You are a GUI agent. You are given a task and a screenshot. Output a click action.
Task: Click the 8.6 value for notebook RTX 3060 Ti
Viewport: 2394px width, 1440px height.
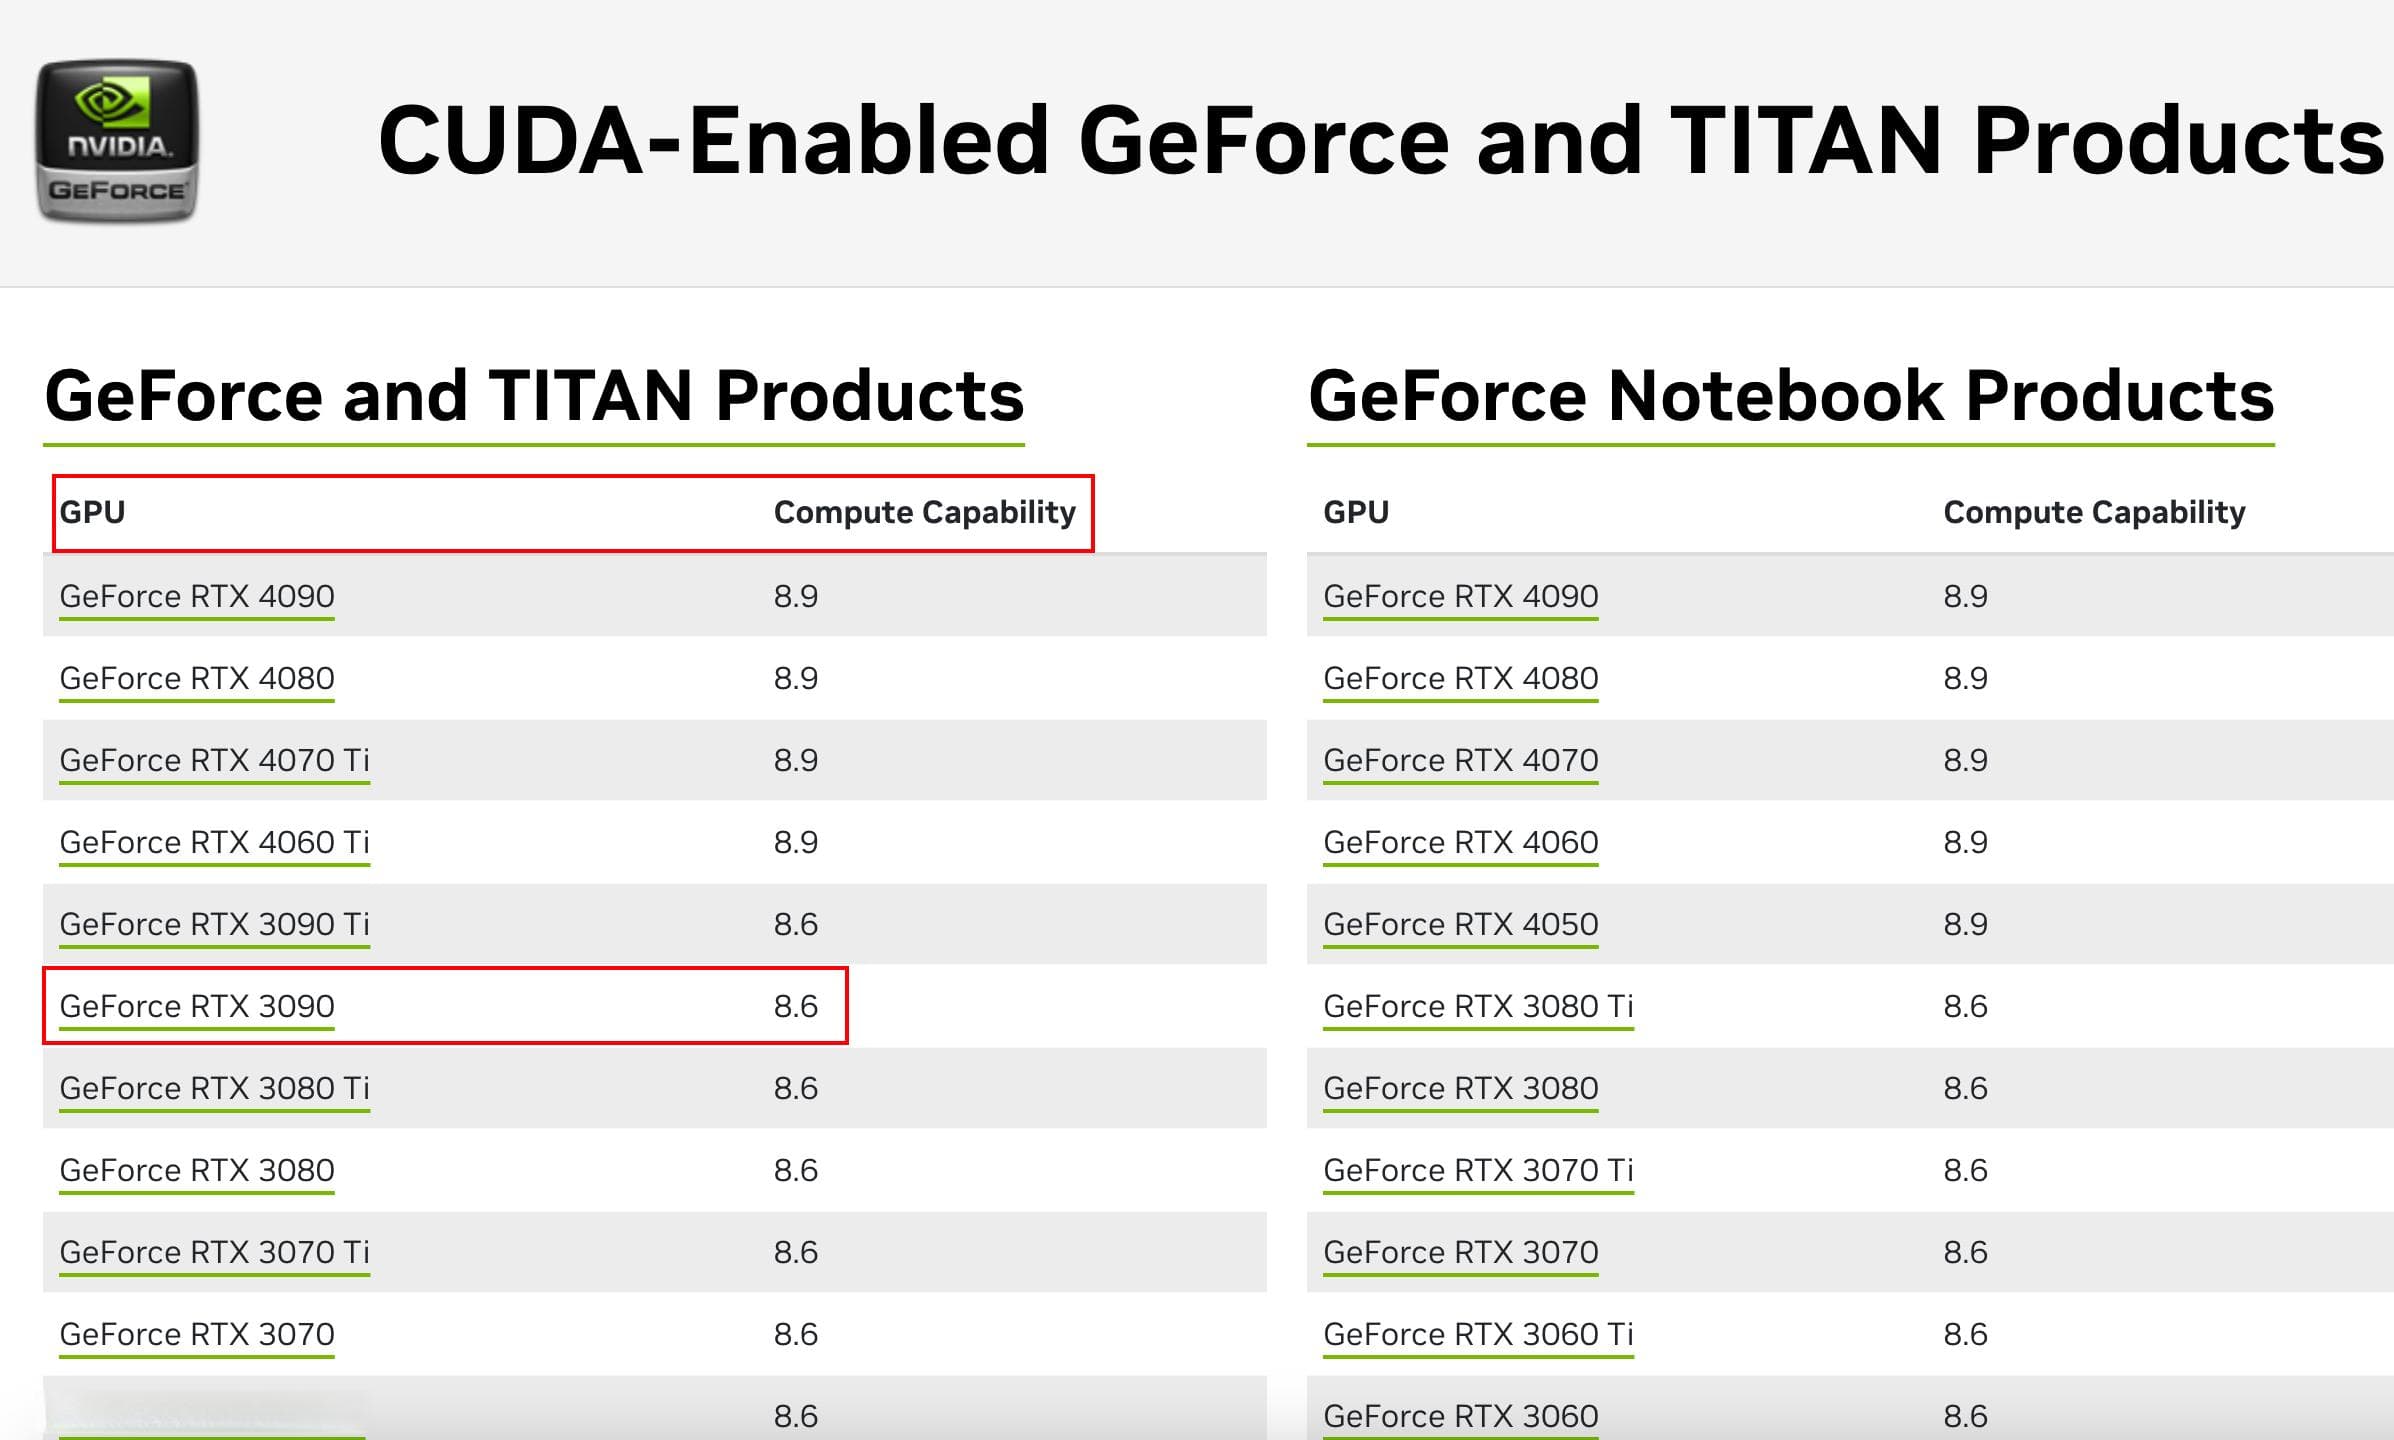click(x=1965, y=1334)
